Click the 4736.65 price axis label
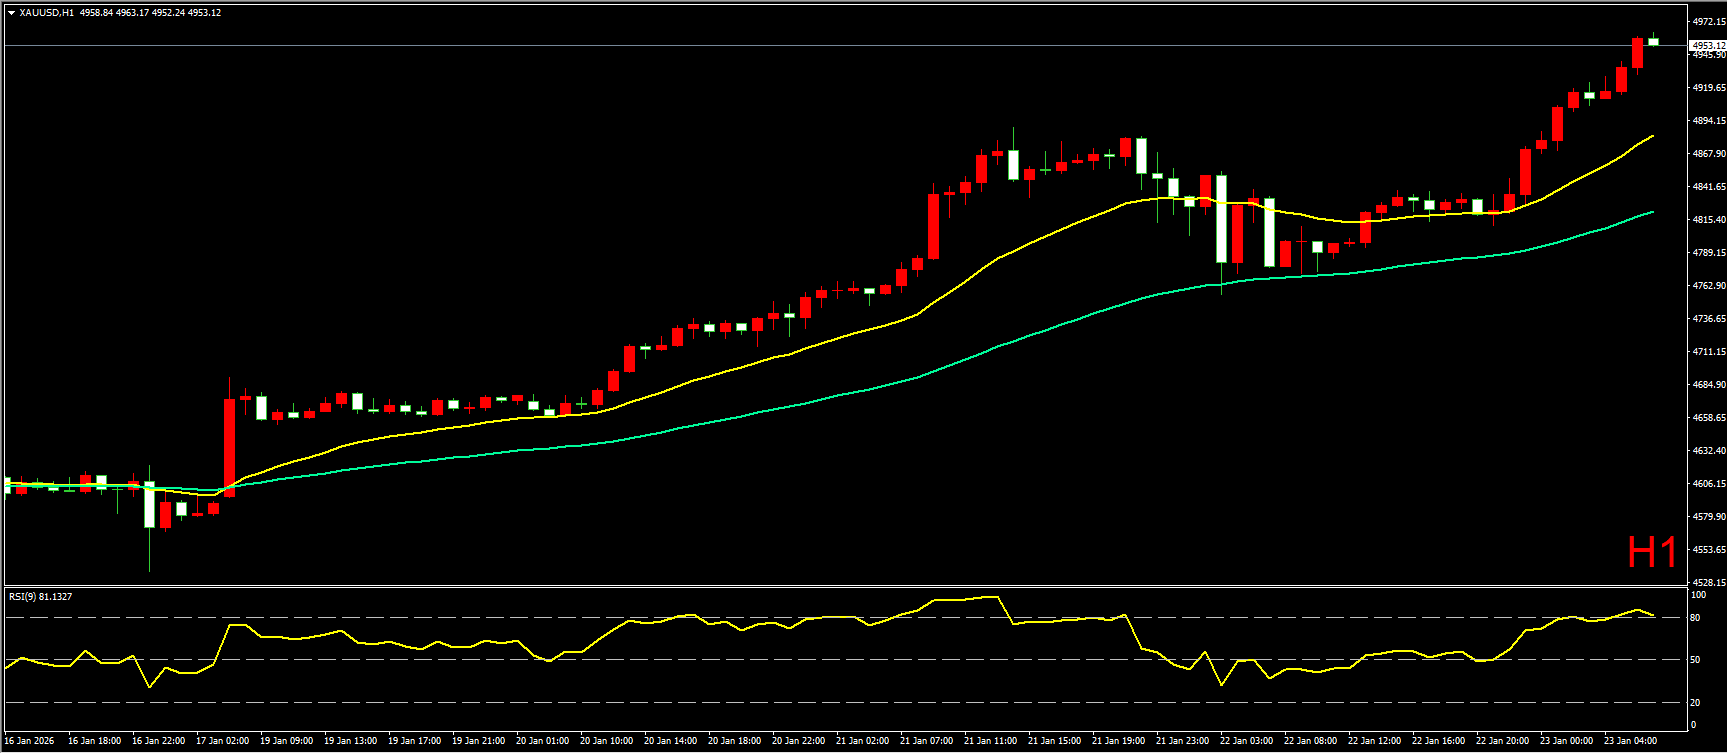This screenshot has width=1727, height=754. [1708, 318]
